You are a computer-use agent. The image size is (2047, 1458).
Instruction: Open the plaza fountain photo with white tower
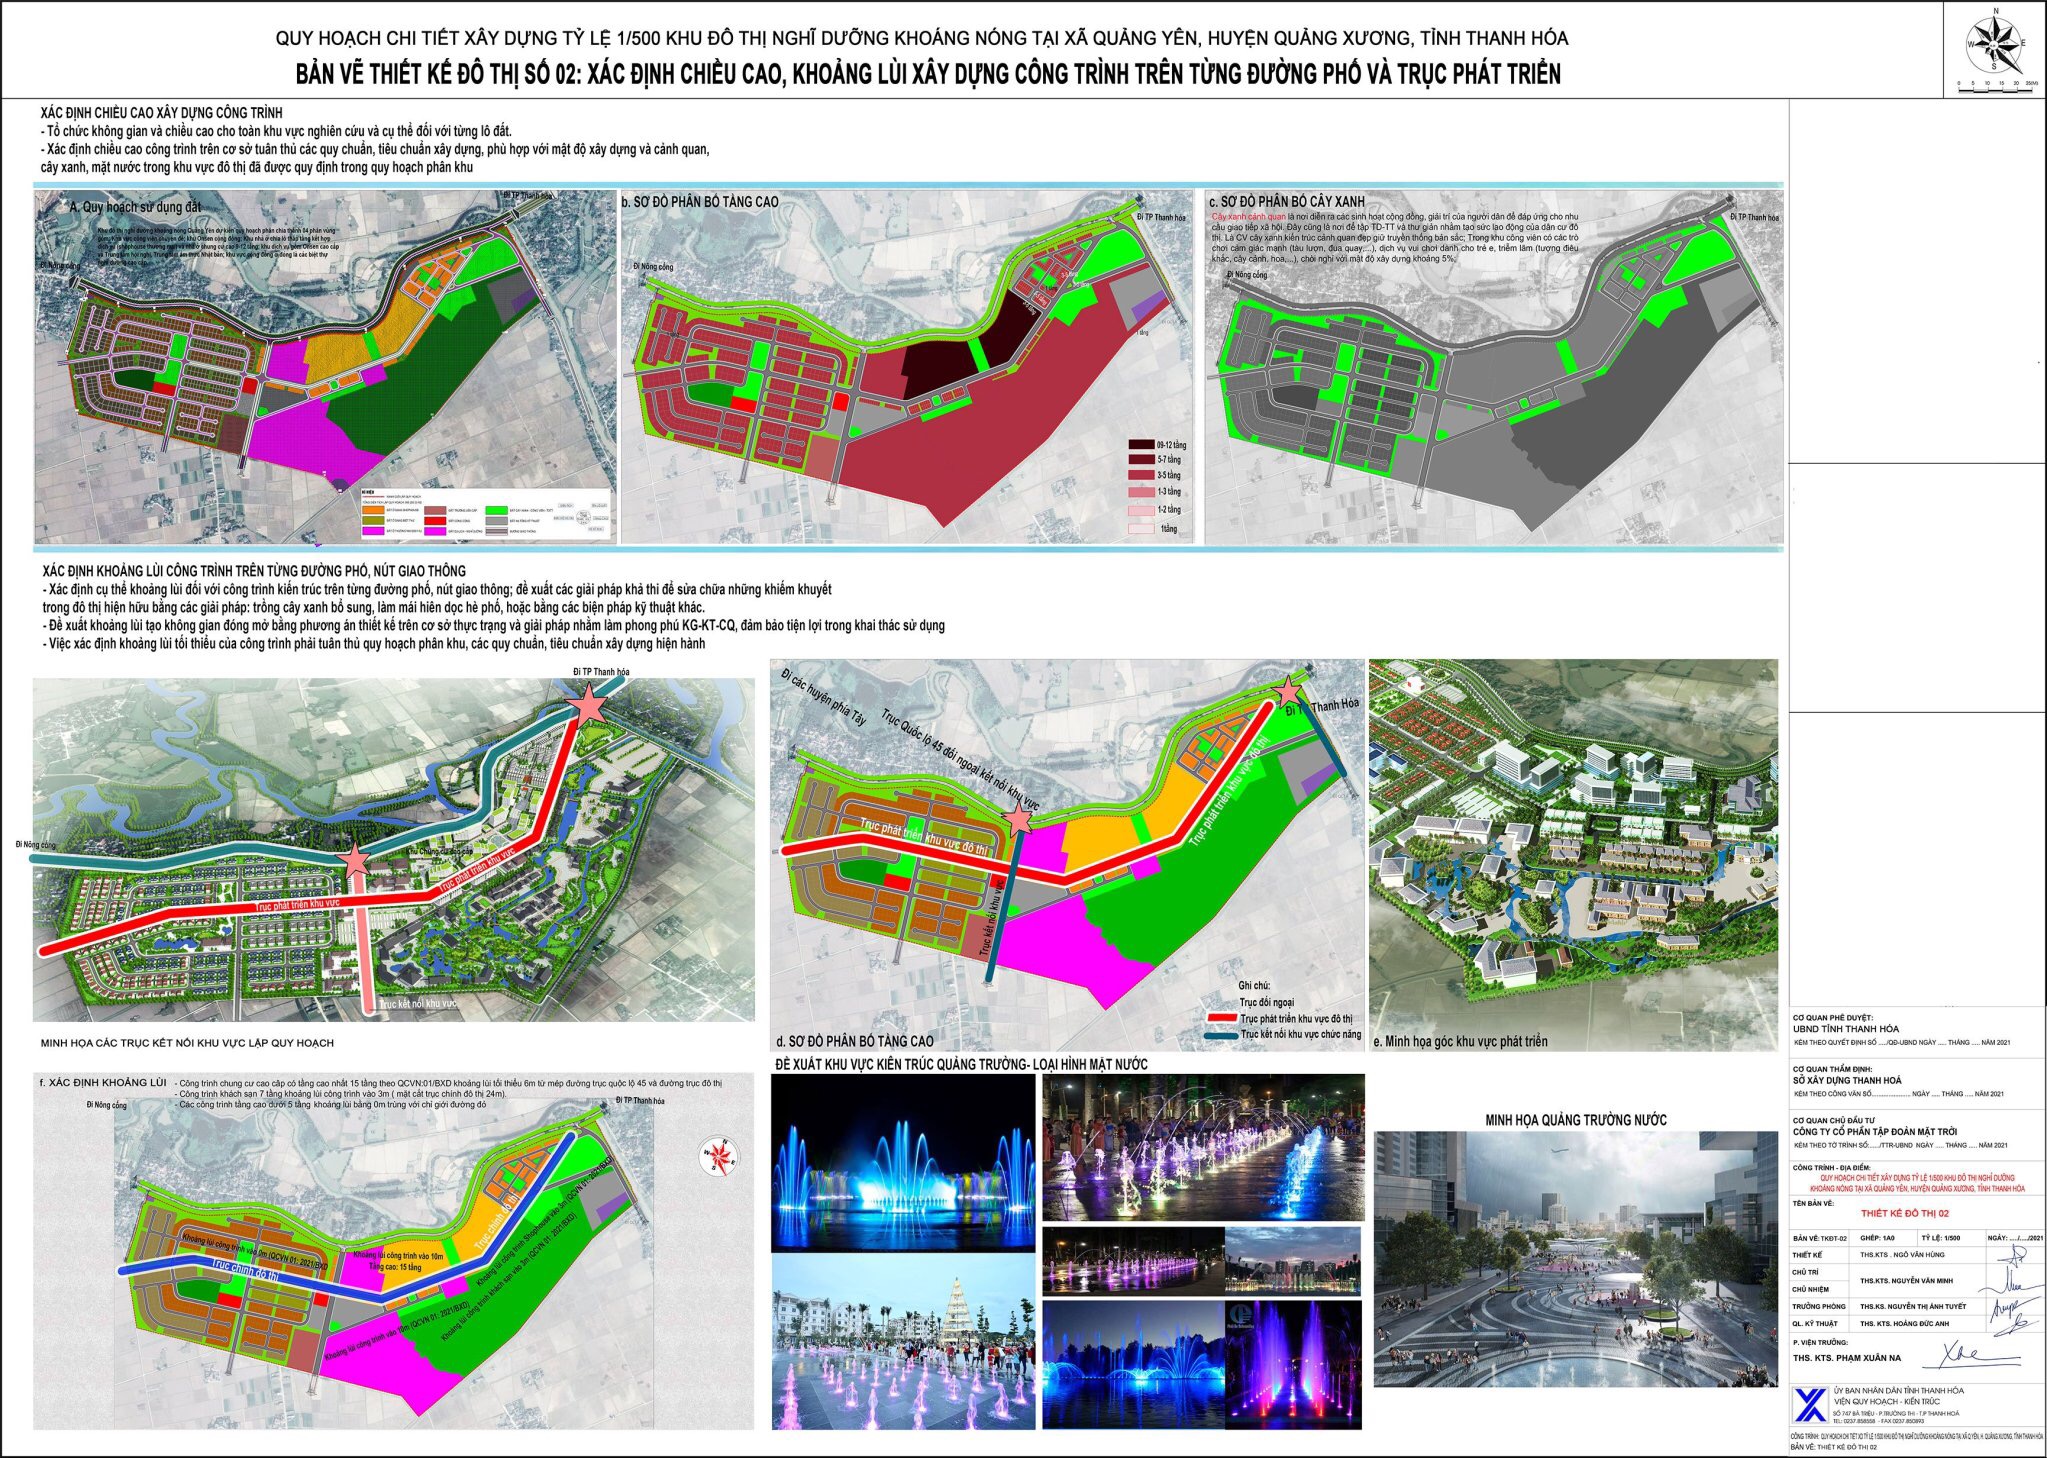click(x=903, y=1342)
